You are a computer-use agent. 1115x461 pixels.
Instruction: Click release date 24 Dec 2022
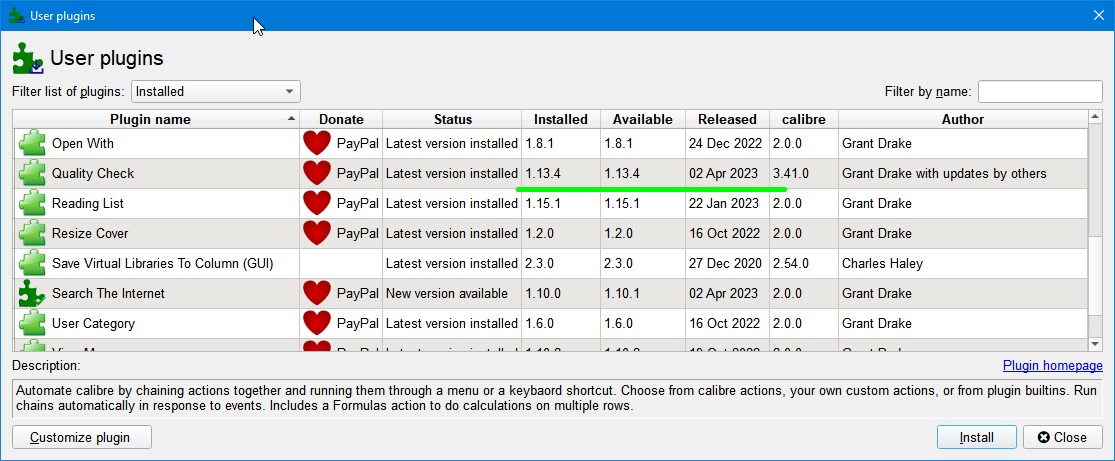coord(725,144)
